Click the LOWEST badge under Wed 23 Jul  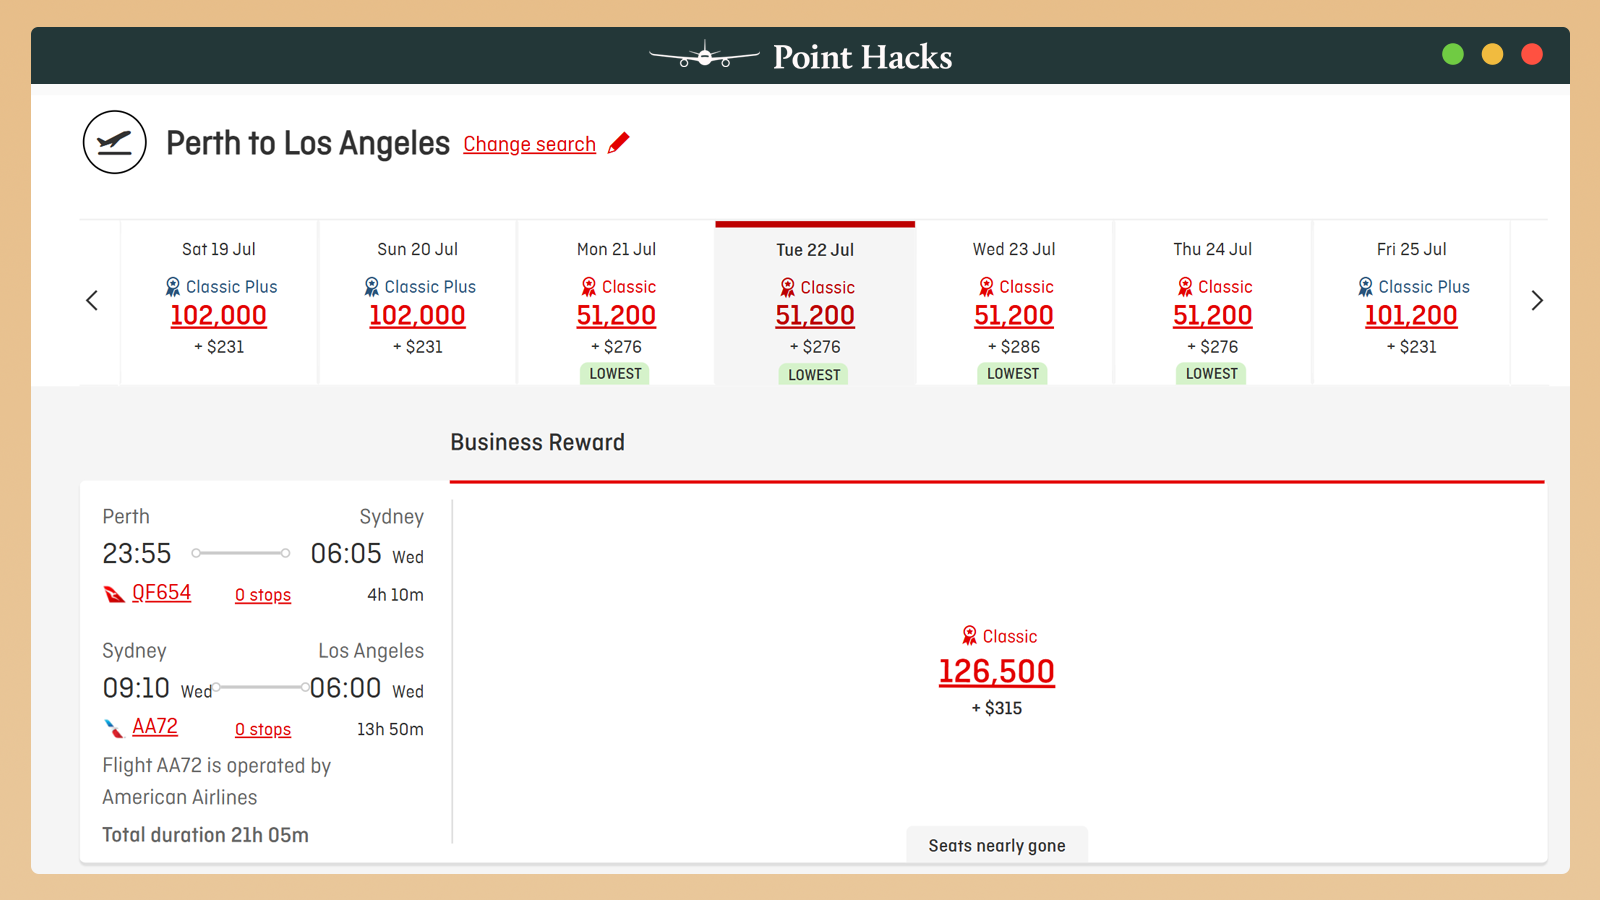coord(1013,374)
